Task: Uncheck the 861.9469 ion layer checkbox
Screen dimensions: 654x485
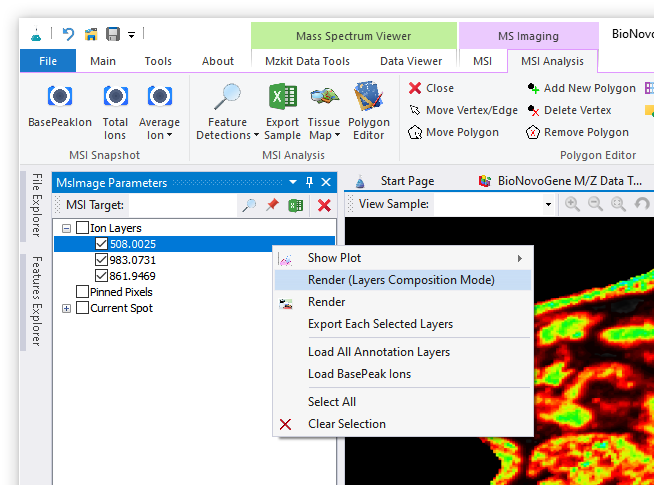Action: (x=100, y=276)
